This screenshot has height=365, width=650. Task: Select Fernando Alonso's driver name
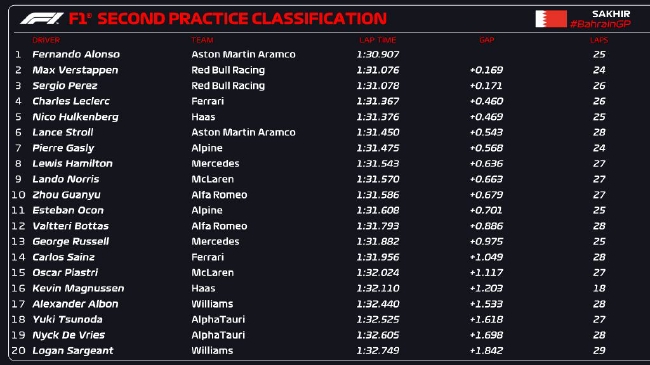tap(76, 54)
